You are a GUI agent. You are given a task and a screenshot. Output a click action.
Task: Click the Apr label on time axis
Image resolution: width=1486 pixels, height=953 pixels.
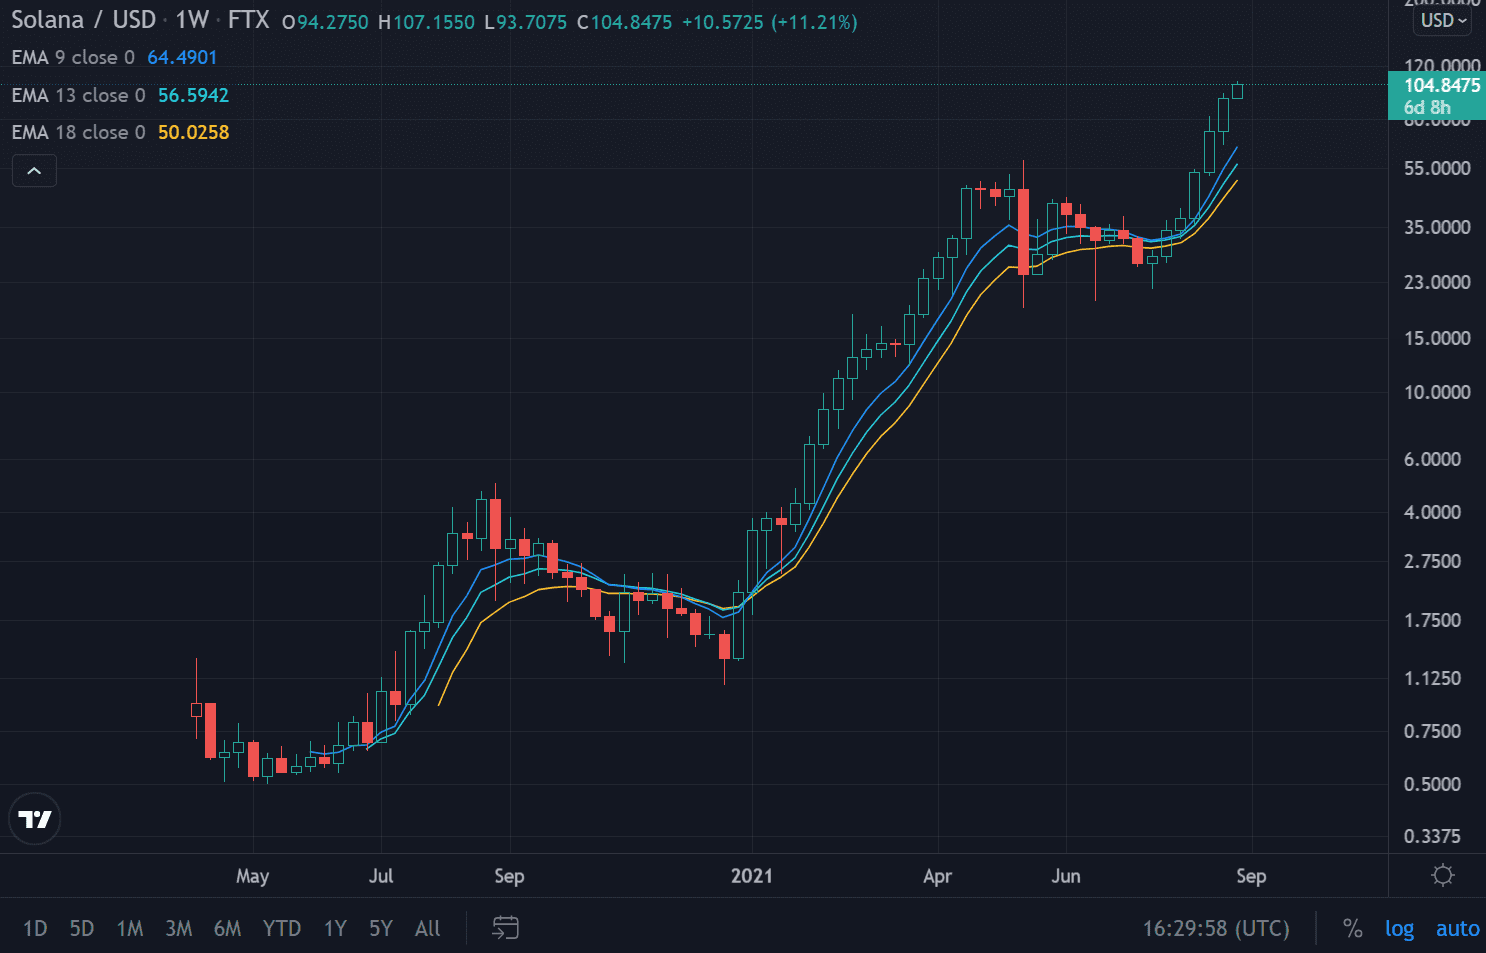pyautogui.click(x=937, y=876)
